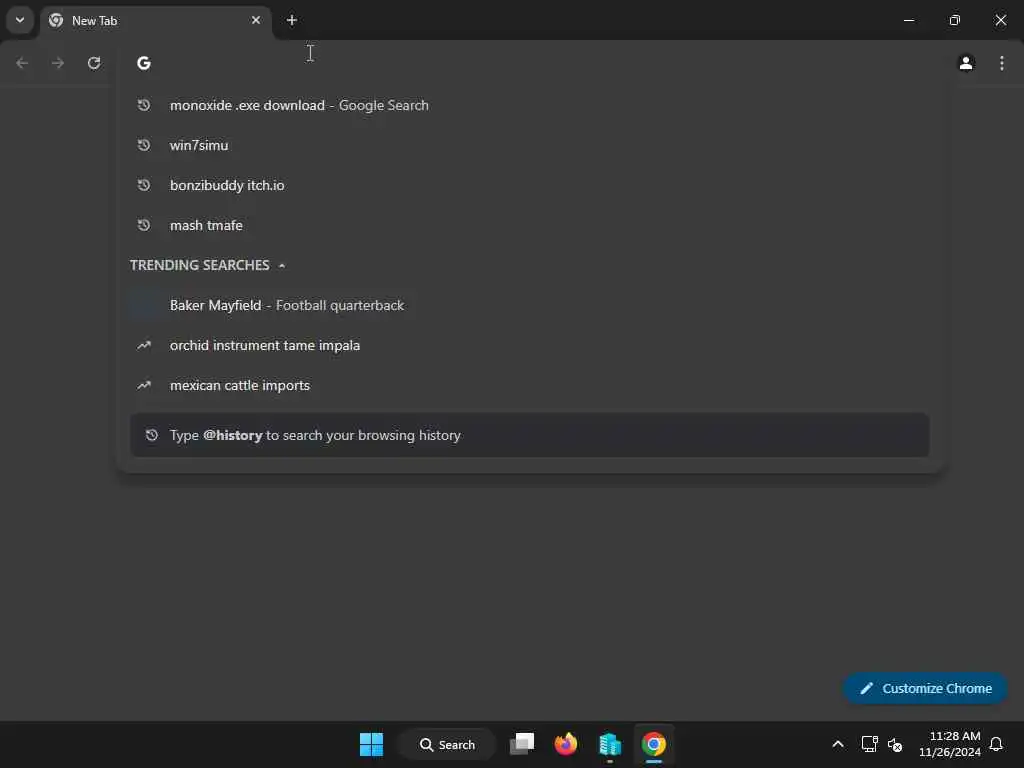Select the 'bonzibuddy itch.io' suggestion
The image size is (1024, 768).
(530, 185)
